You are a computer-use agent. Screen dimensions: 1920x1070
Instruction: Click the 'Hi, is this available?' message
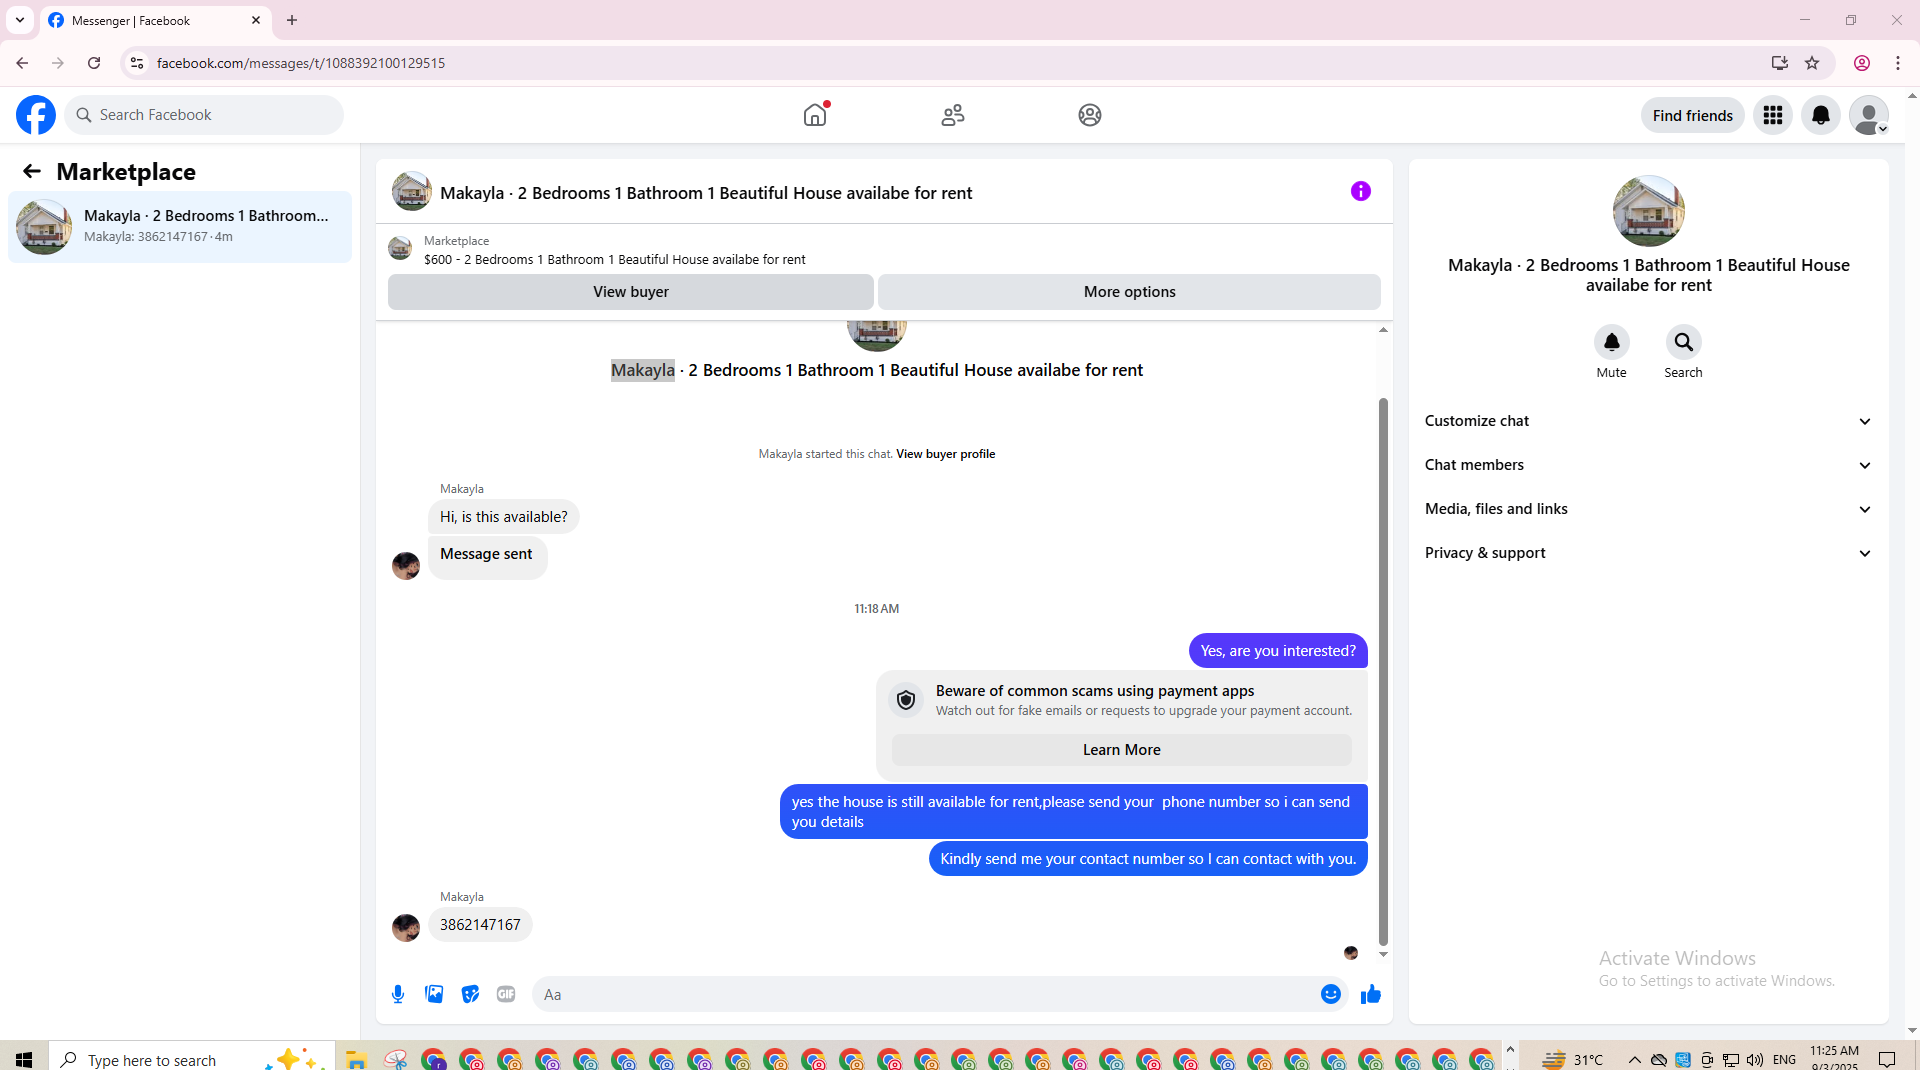click(503, 517)
